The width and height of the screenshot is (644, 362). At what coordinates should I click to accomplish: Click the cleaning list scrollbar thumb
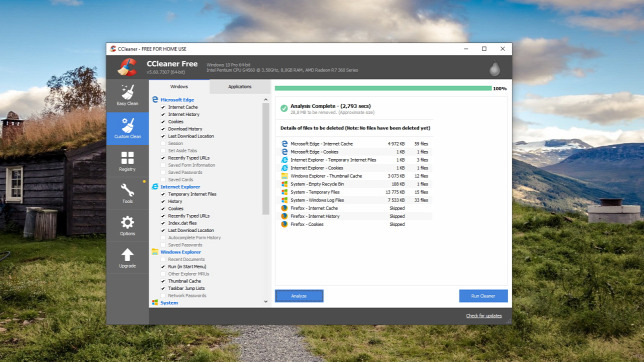[265, 159]
